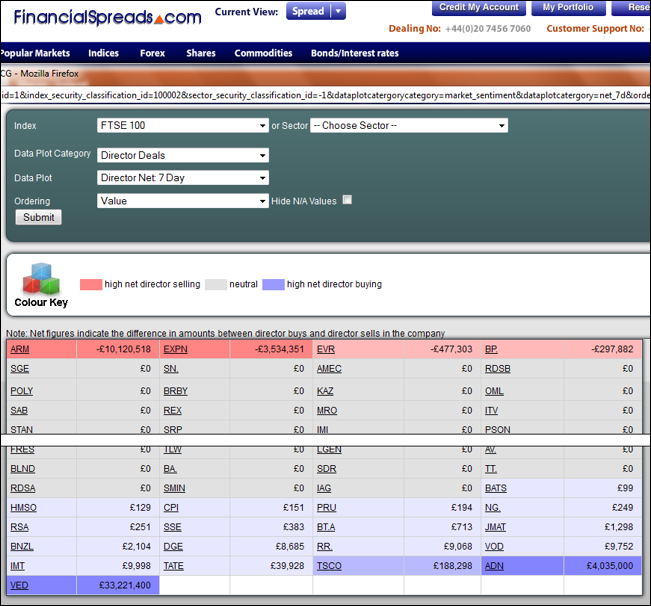Click the £33,221,400 value cell
651x606 pixels.
118,585
